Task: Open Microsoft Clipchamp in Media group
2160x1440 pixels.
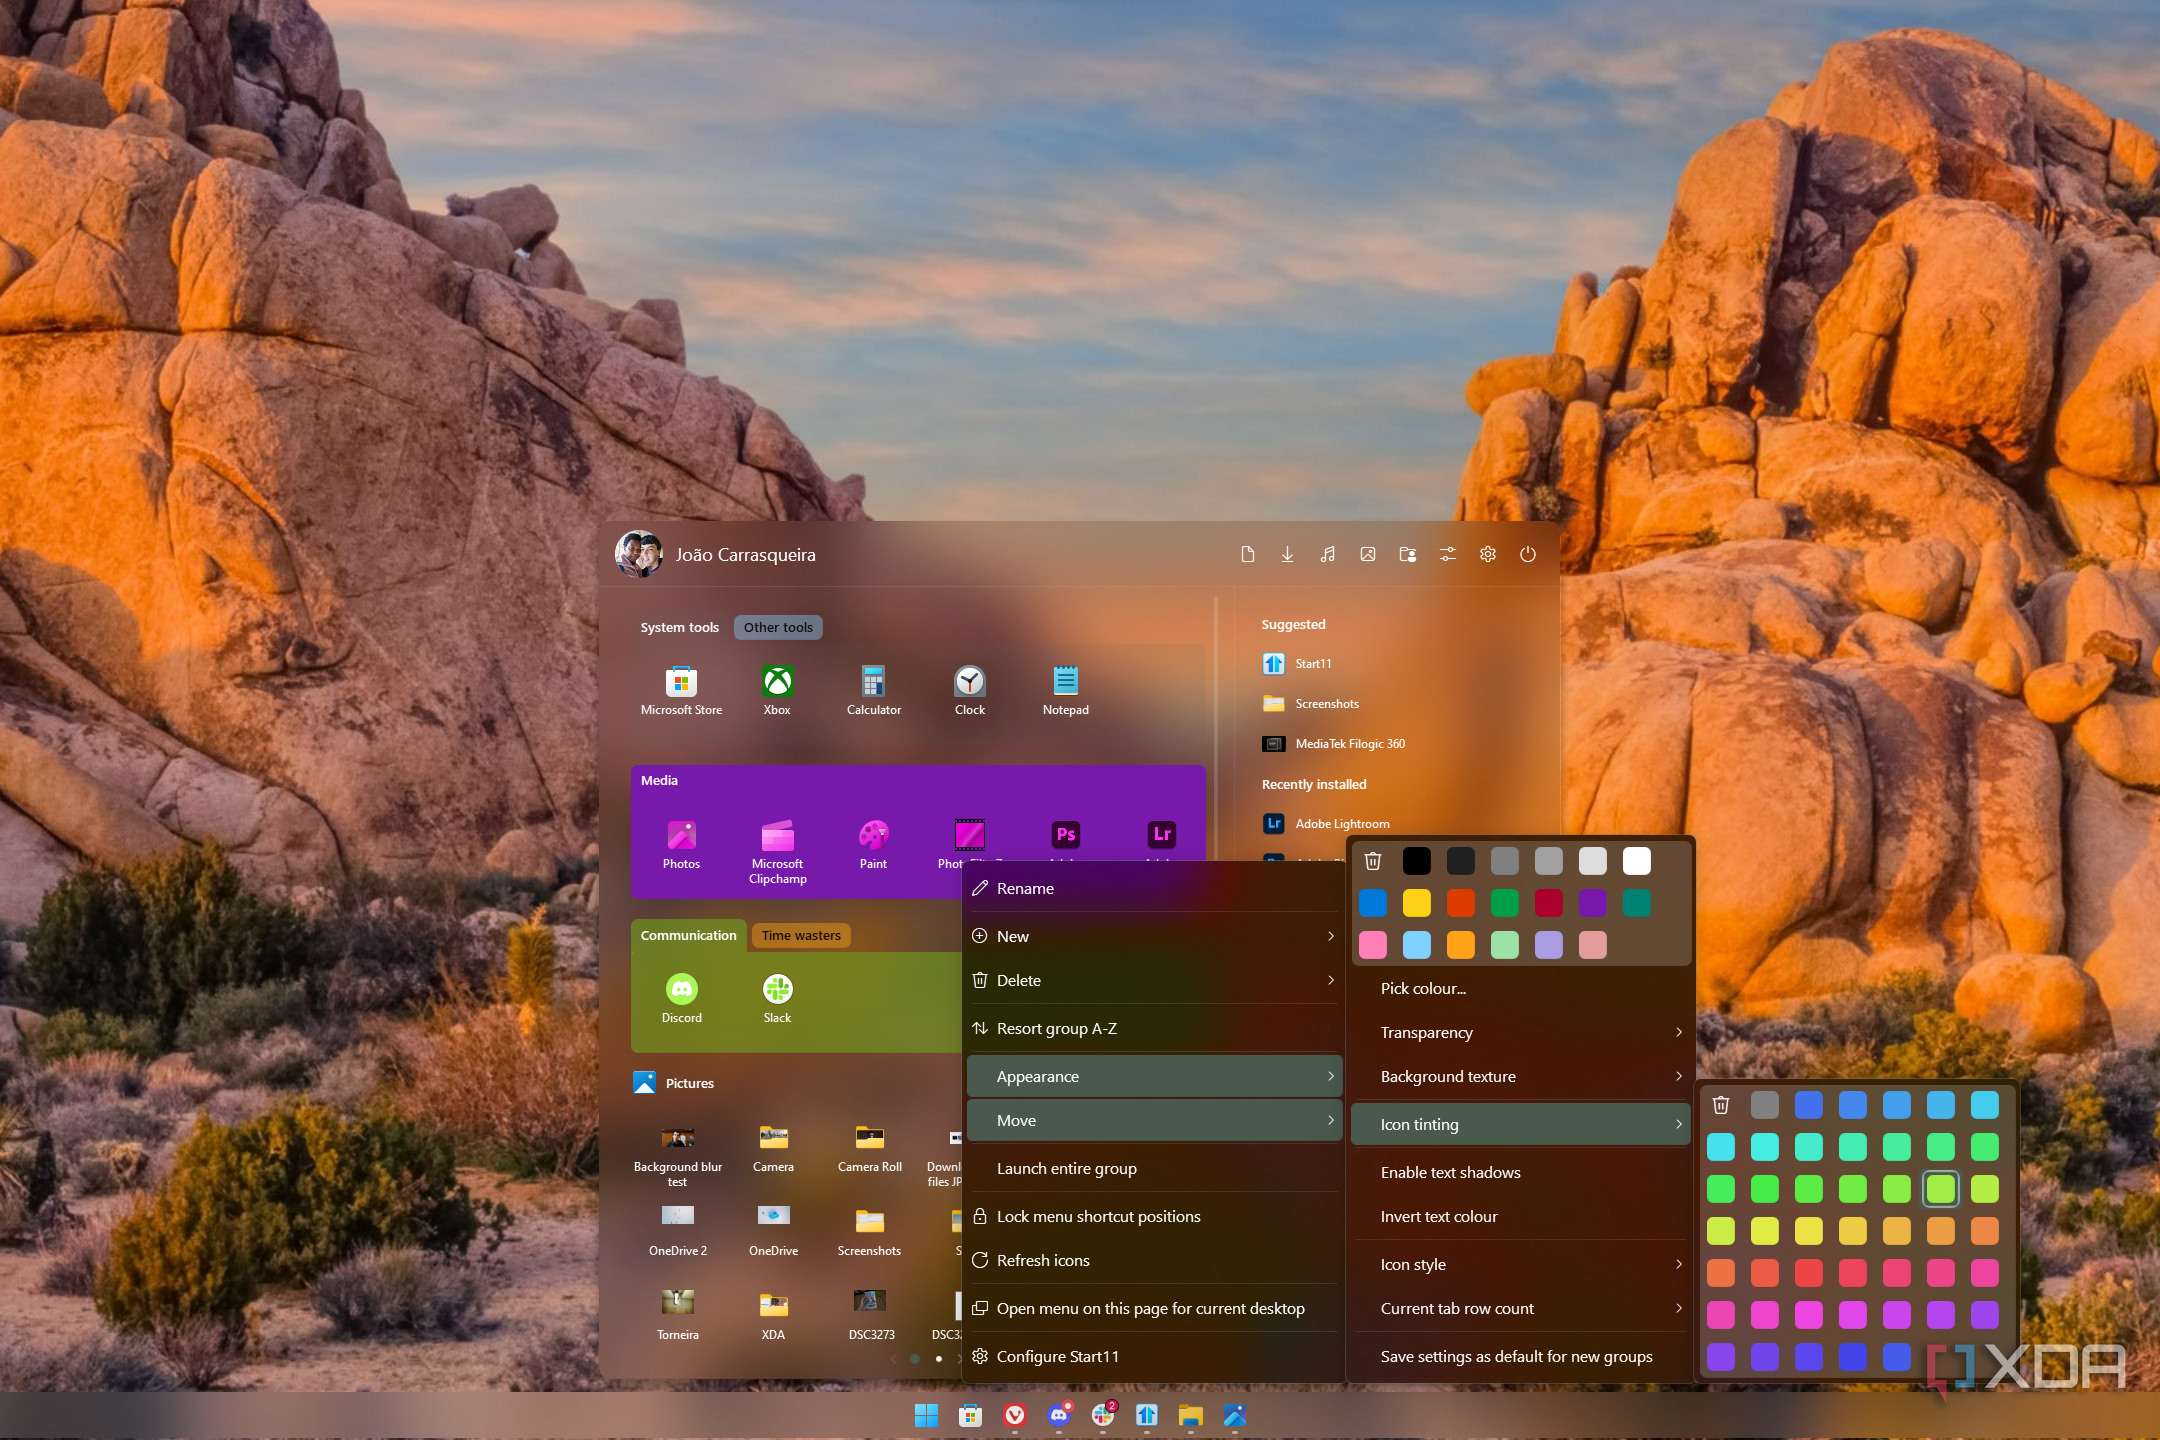Action: [777, 852]
